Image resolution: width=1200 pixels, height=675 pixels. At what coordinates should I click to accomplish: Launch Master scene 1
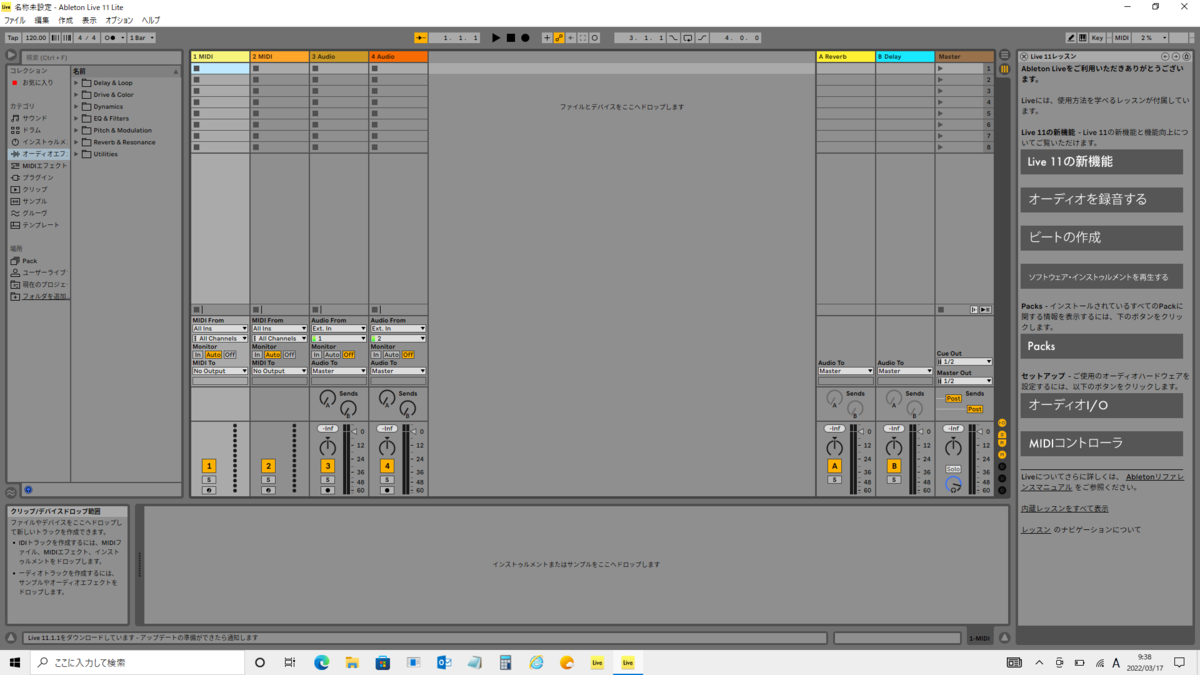click(941, 68)
